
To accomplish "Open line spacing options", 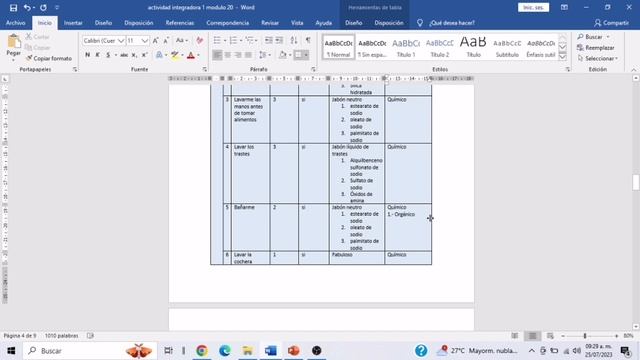I will (264, 55).
